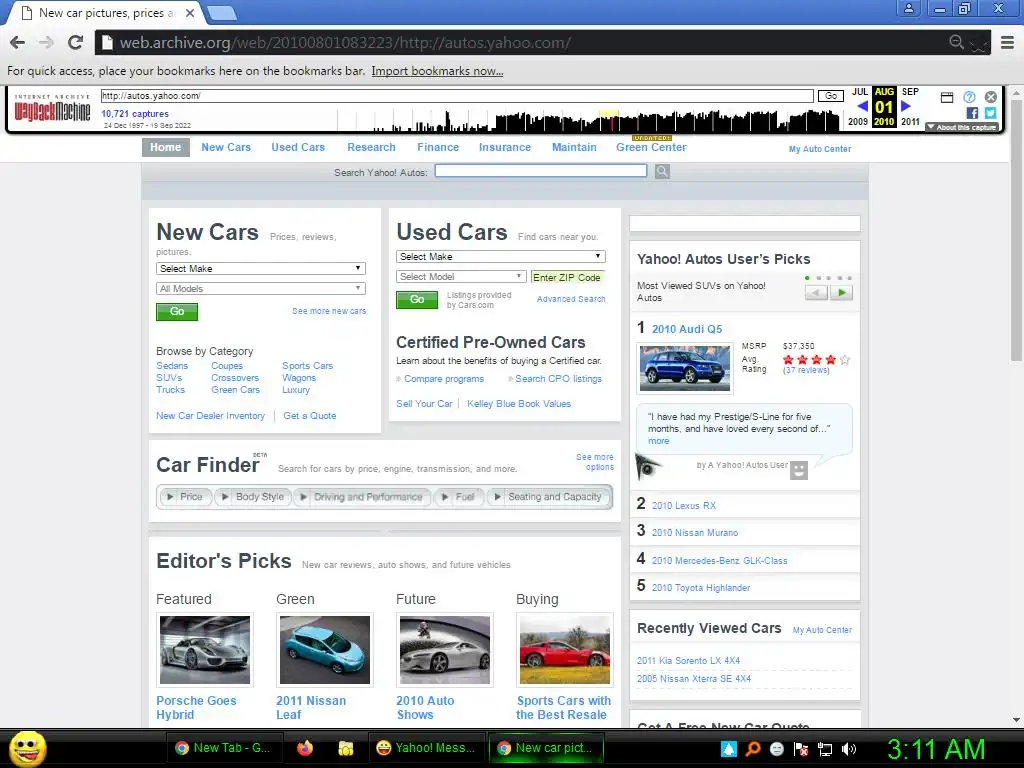
Task: Open the 2011 Nissan Leaf thumbnail
Action: click(x=325, y=650)
